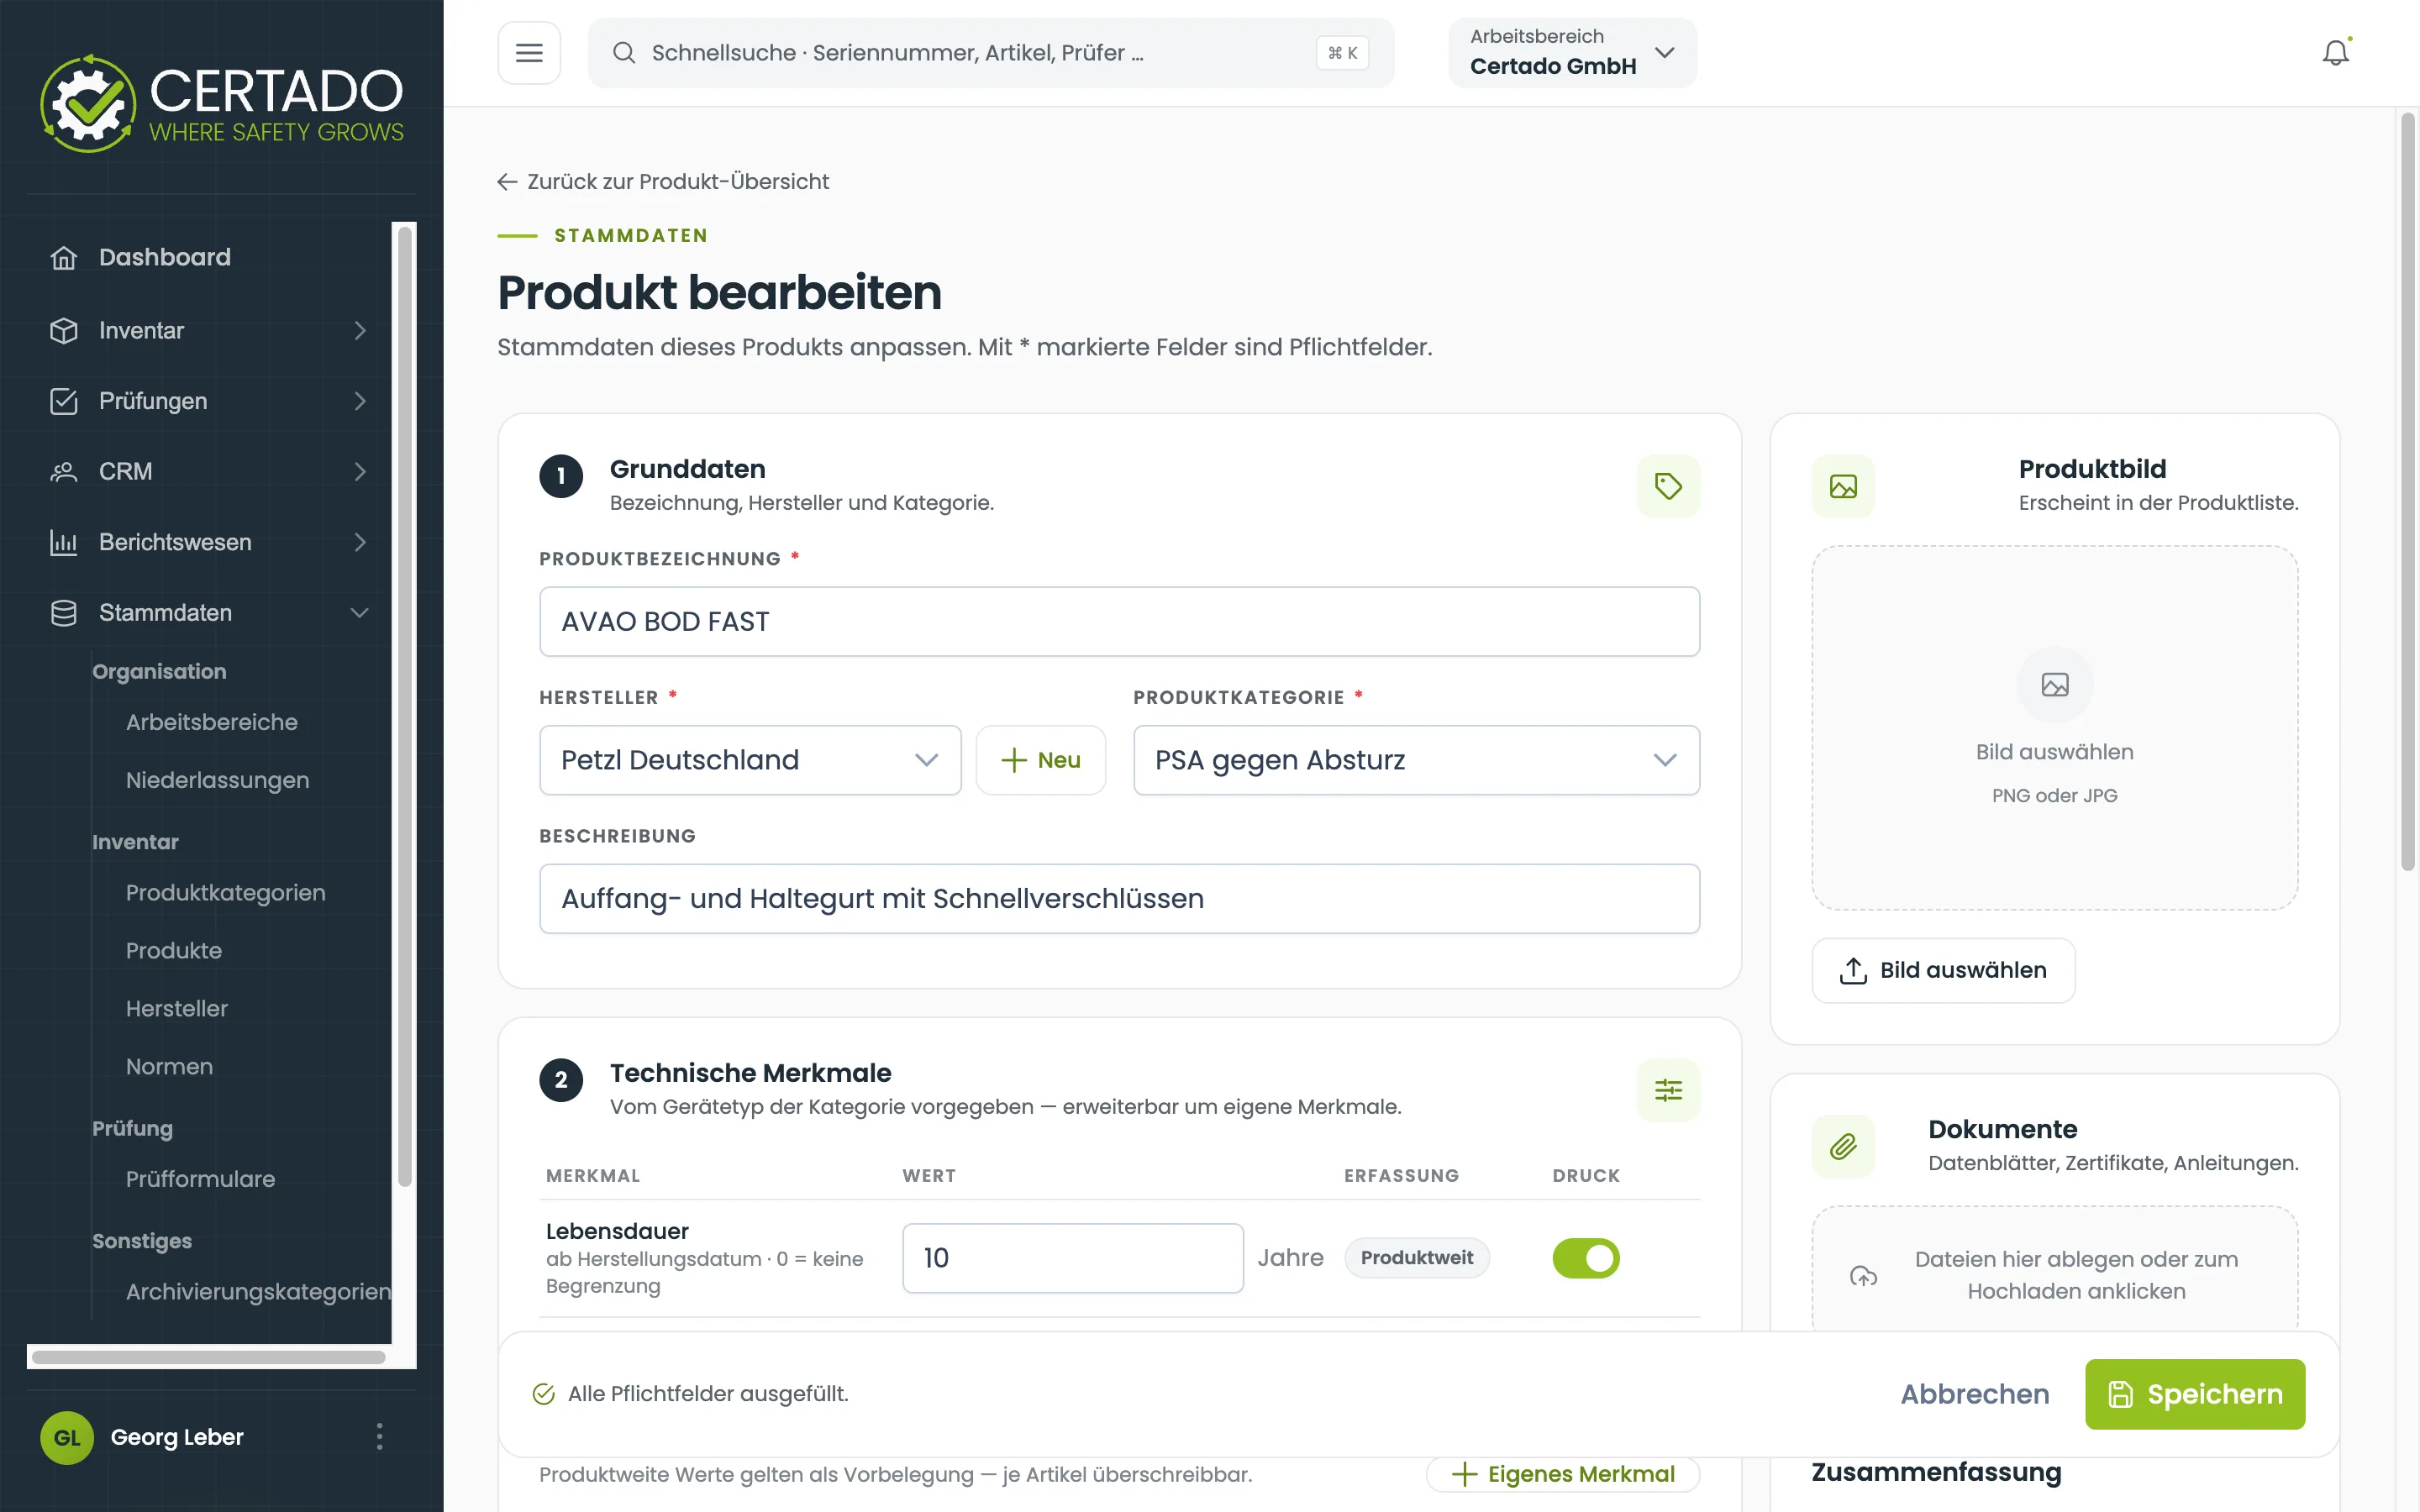The image size is (2420, 1512).
Task: Collapse the Stammdaten sidebar chevron
Action: 360,613
